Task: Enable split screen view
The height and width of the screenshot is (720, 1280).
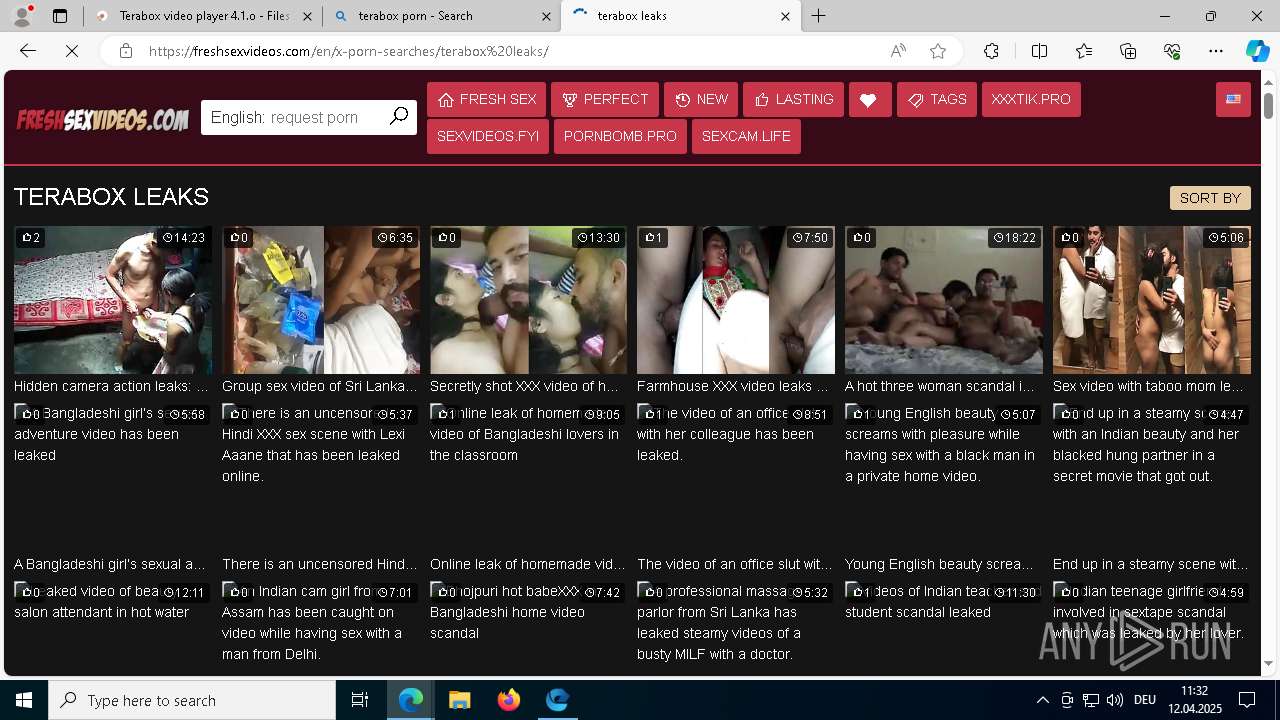Action: 1039,51
